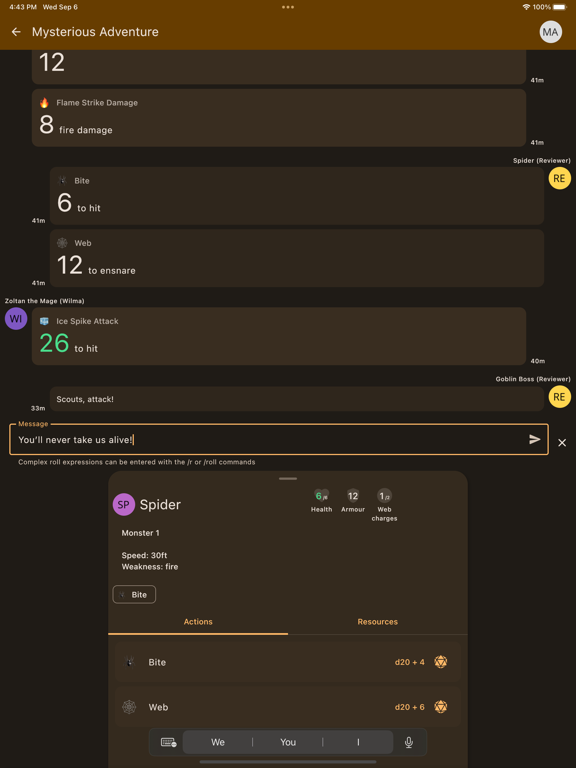Choose the "We" keyboard suggestion
Screen dimensions: 576x768
pos(218,743)
